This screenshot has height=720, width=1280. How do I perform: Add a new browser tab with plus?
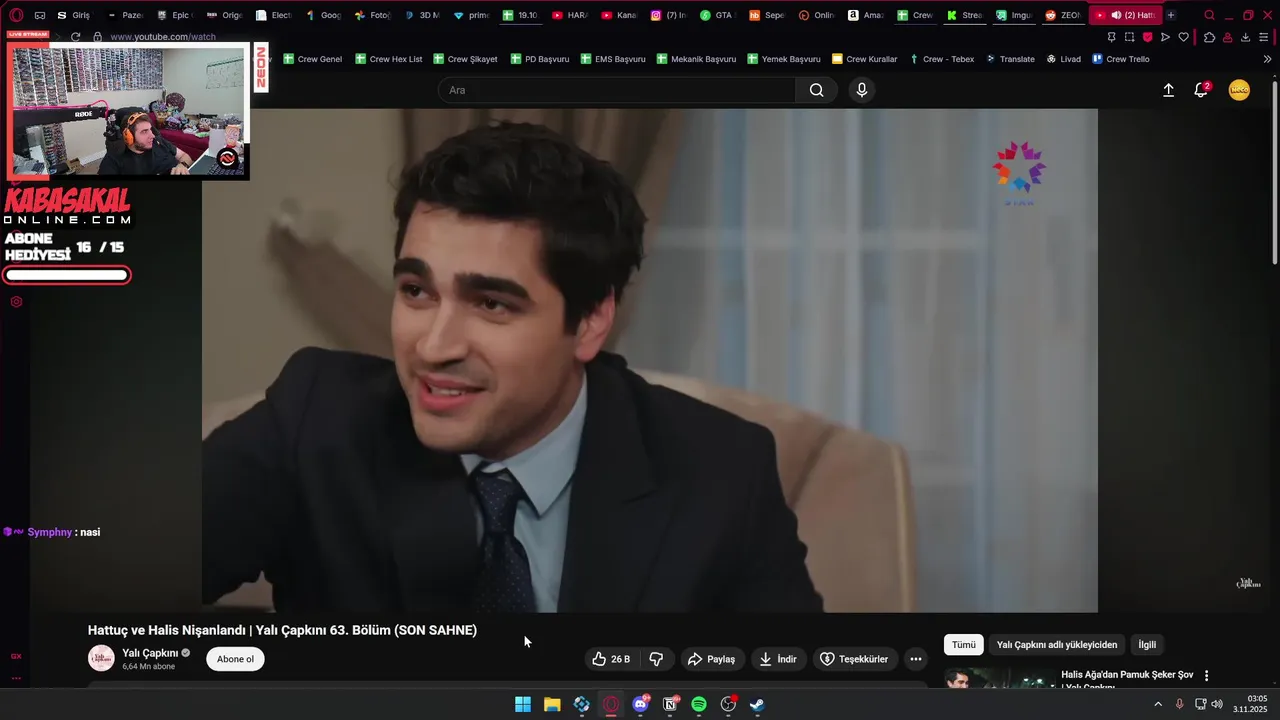pos(1171,15)
